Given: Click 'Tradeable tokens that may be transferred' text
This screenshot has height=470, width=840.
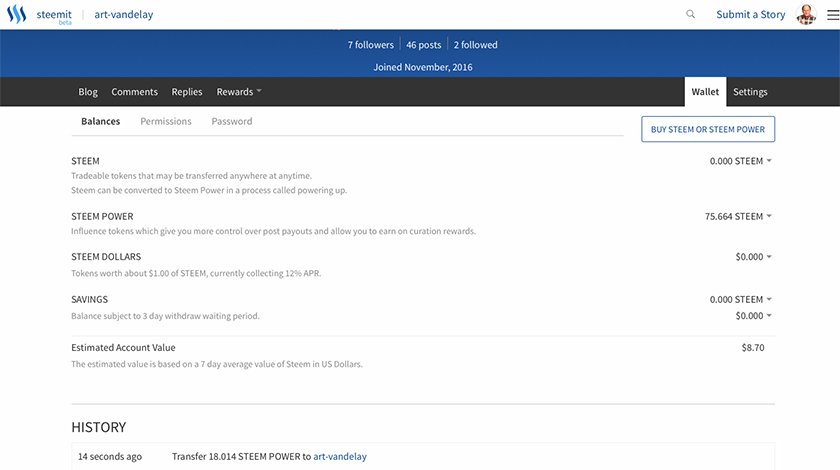Looking at the screenshot, I should click(191, 176).
